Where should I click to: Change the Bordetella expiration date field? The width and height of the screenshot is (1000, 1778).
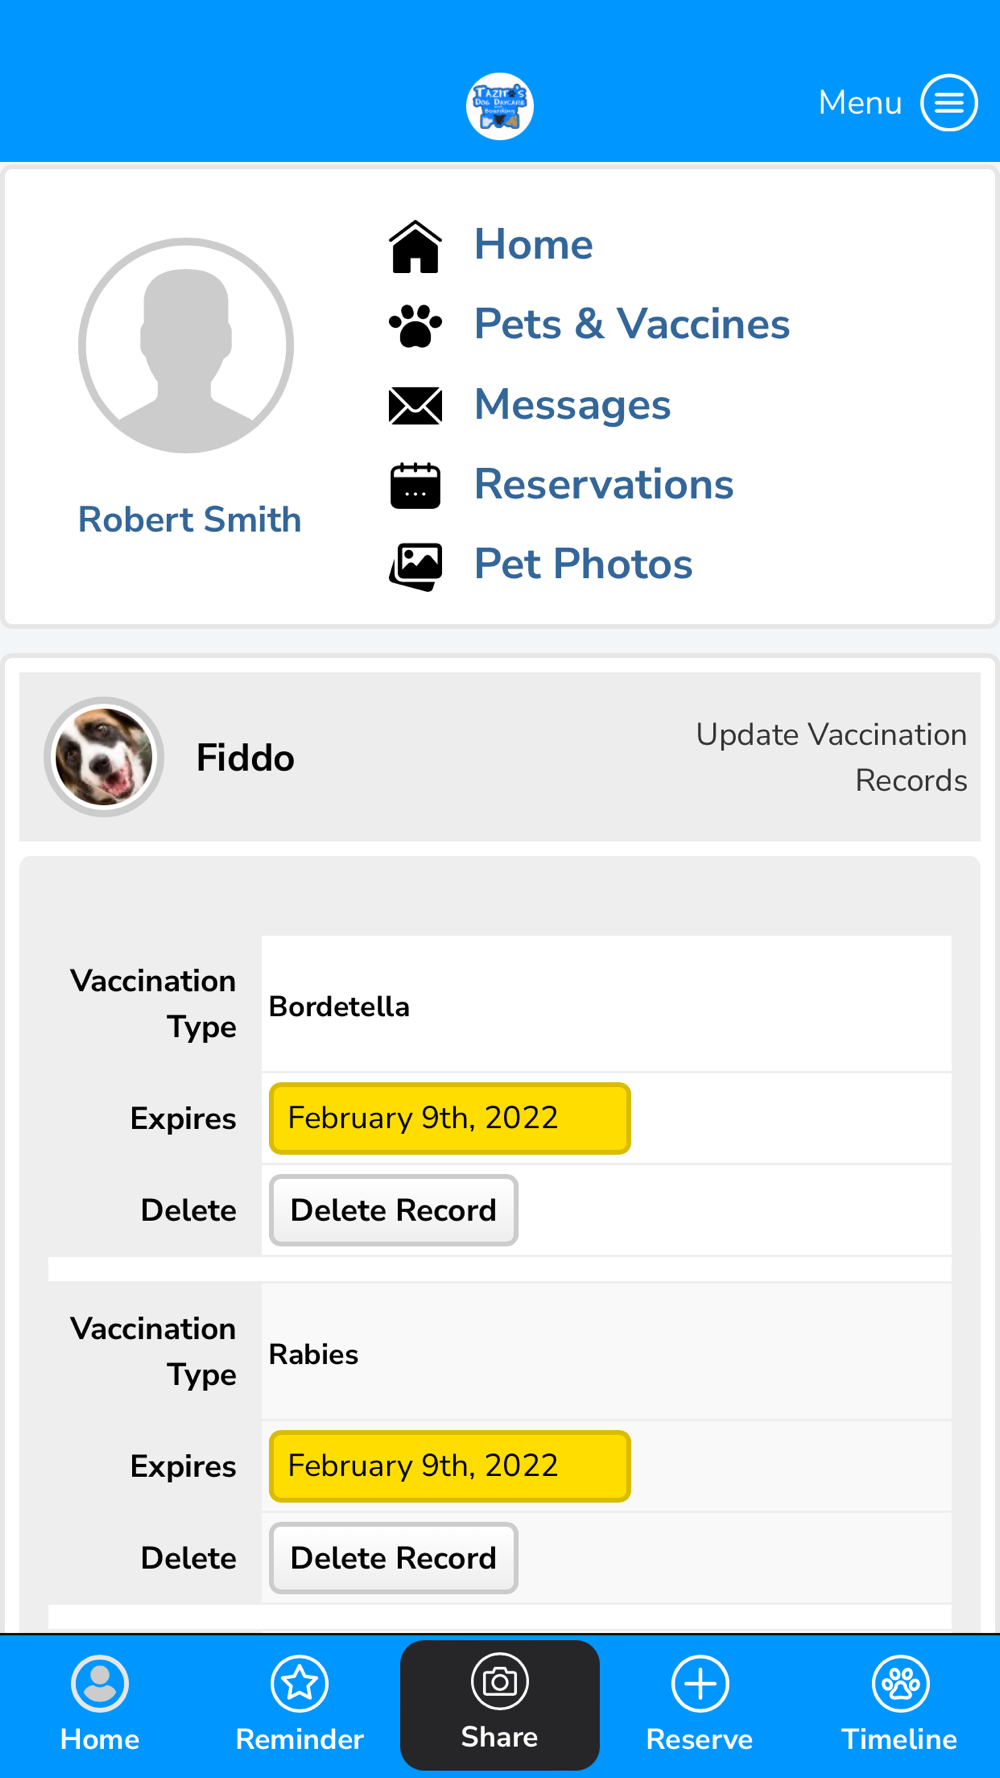point(449,1118)
